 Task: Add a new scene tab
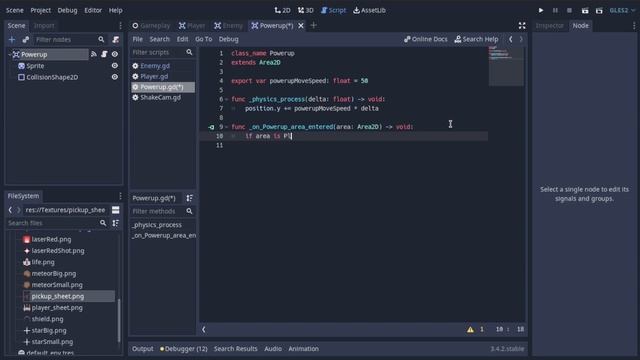[313, 25]
